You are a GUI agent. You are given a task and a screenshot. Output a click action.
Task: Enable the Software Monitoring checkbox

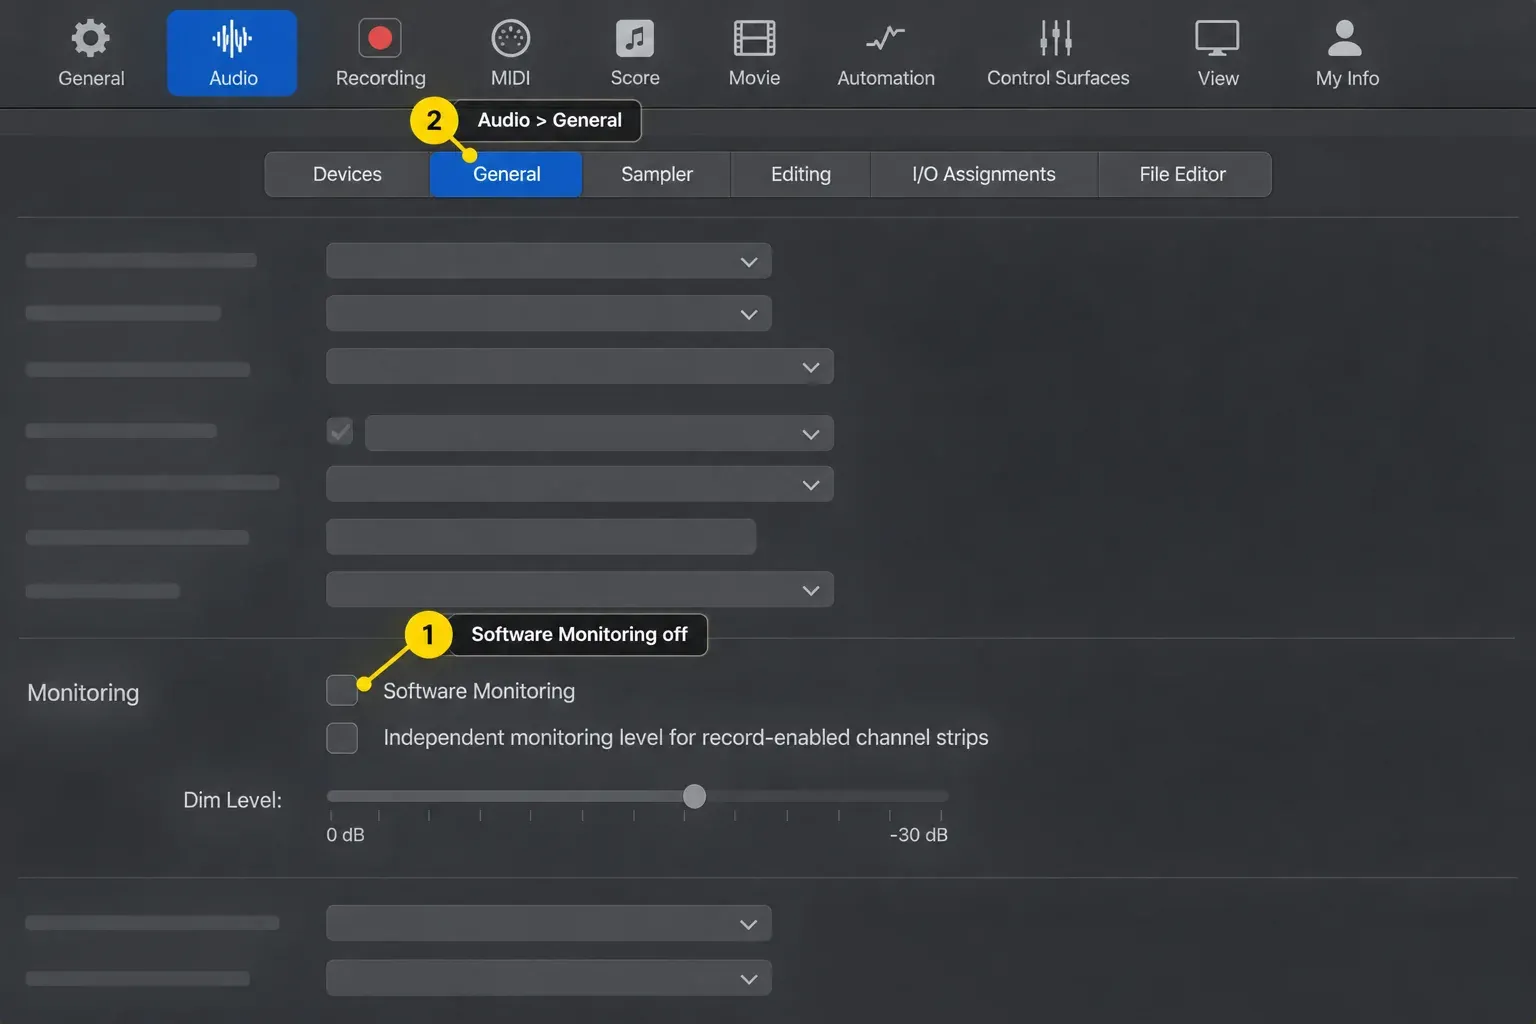click(342, 690)
